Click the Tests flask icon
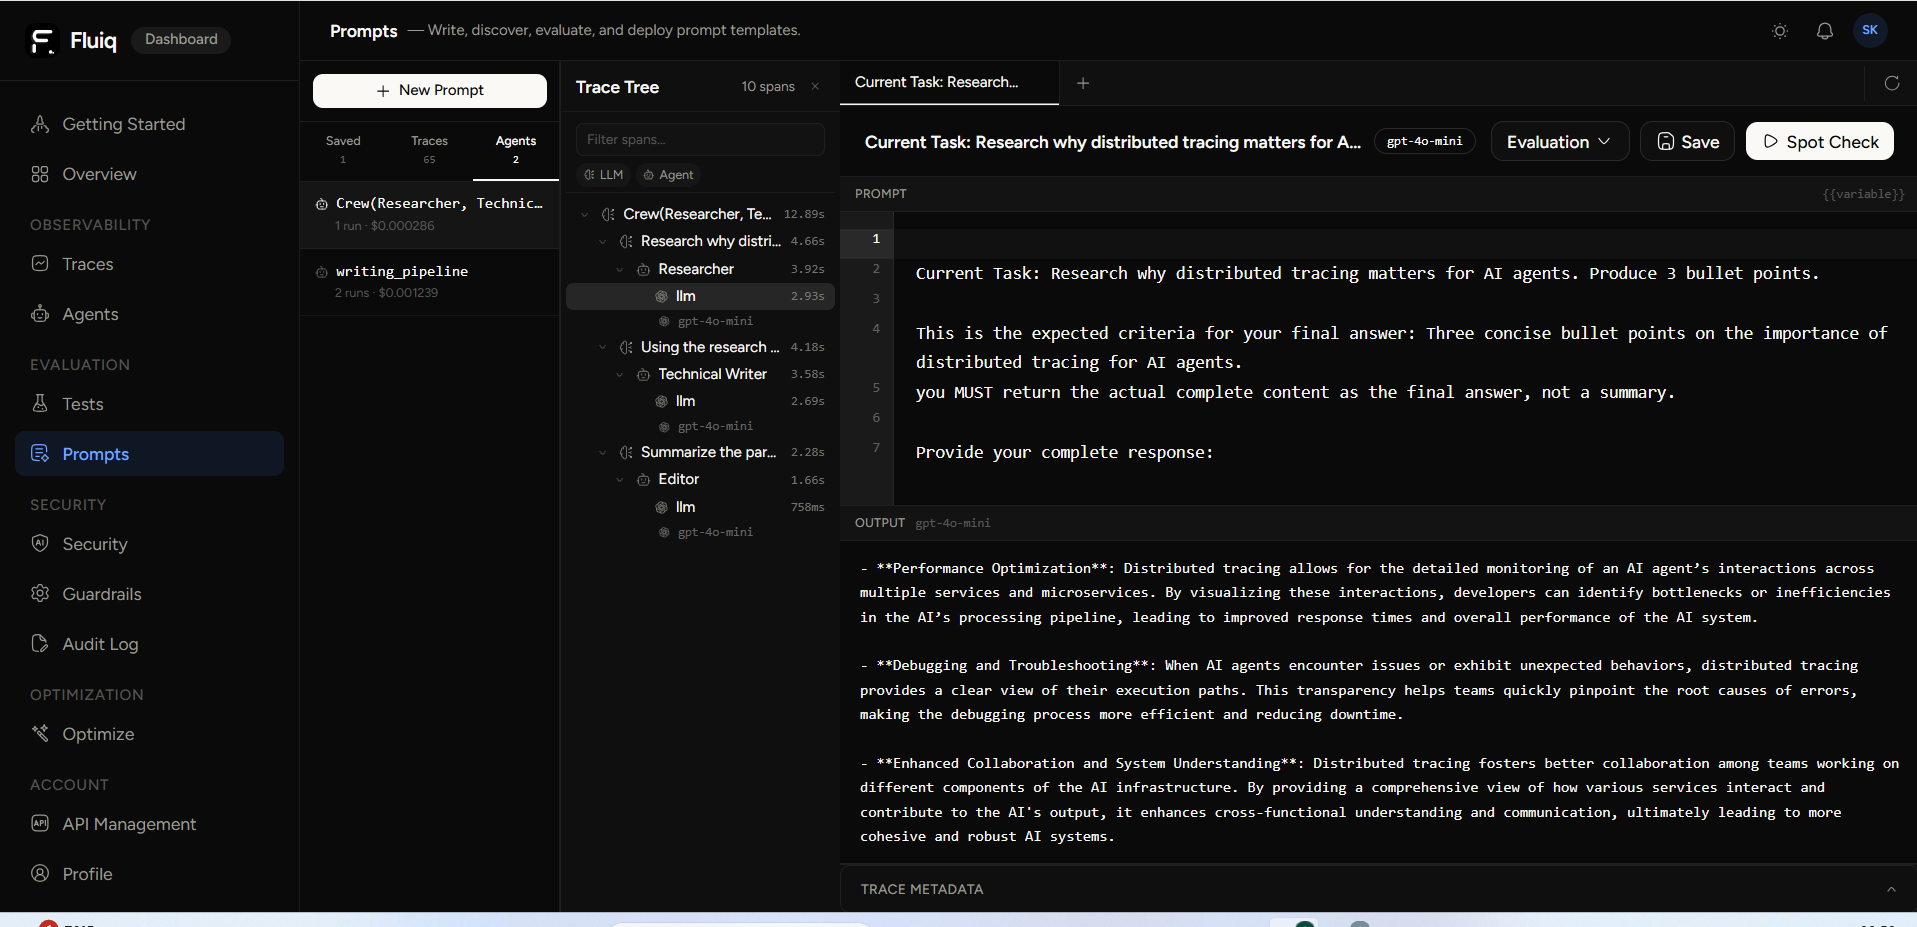The height and width of the screenshot is (927, 1917). (x=40, y=403)
